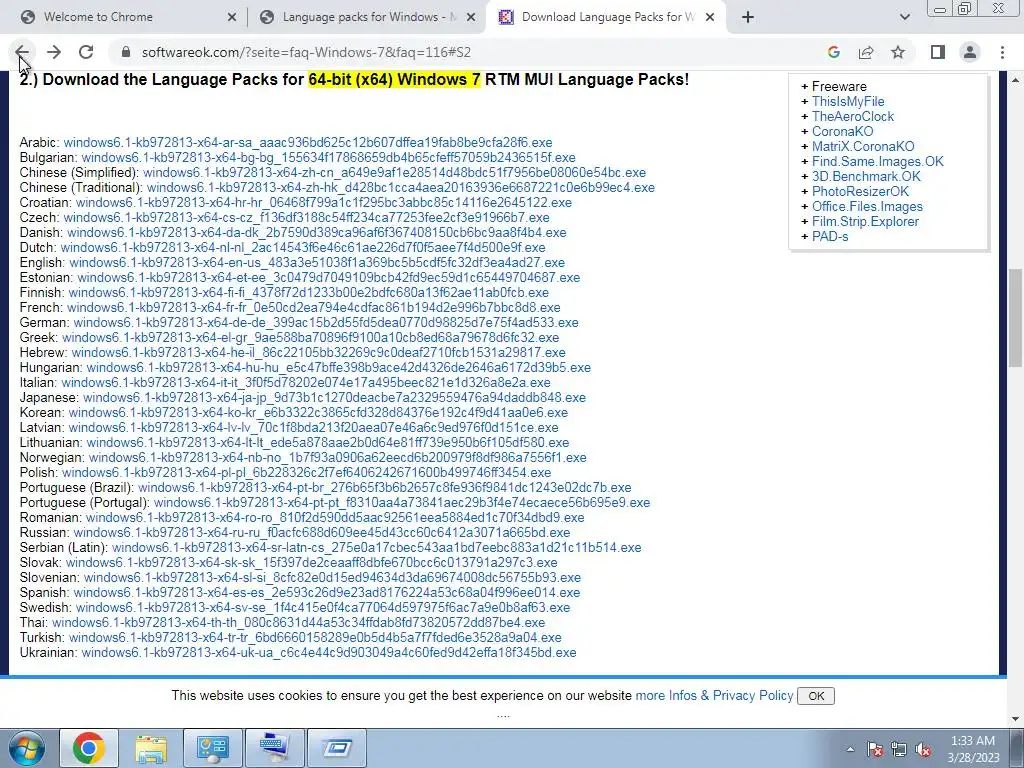Show hidden system tray icons

(x=850, y=749)
